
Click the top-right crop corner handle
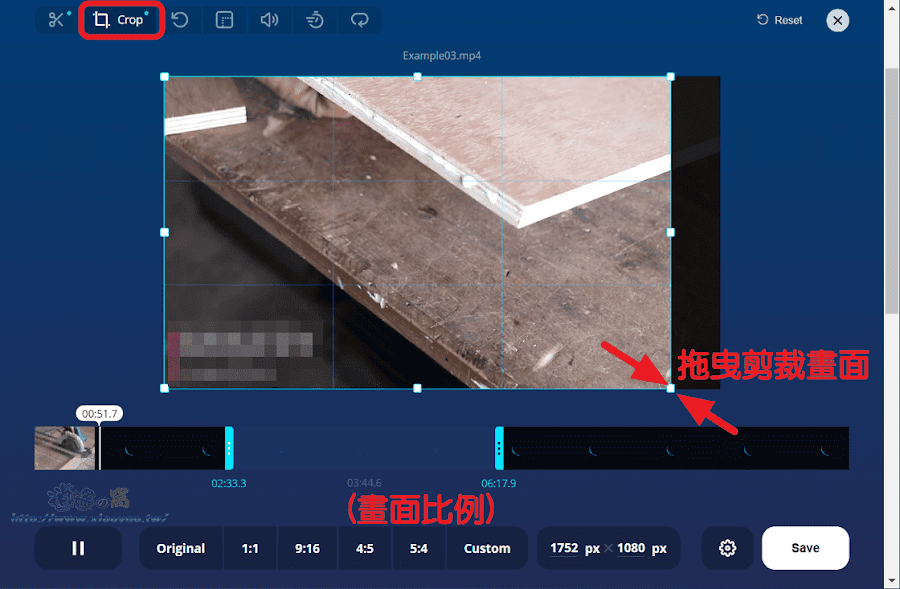[x=670, y=77]
